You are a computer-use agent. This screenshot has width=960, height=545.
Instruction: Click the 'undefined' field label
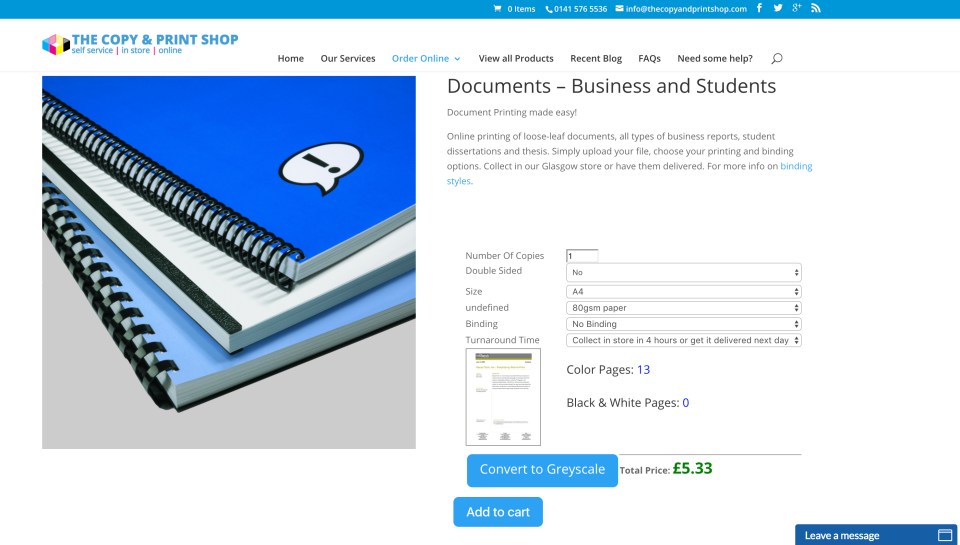point(487,308)
